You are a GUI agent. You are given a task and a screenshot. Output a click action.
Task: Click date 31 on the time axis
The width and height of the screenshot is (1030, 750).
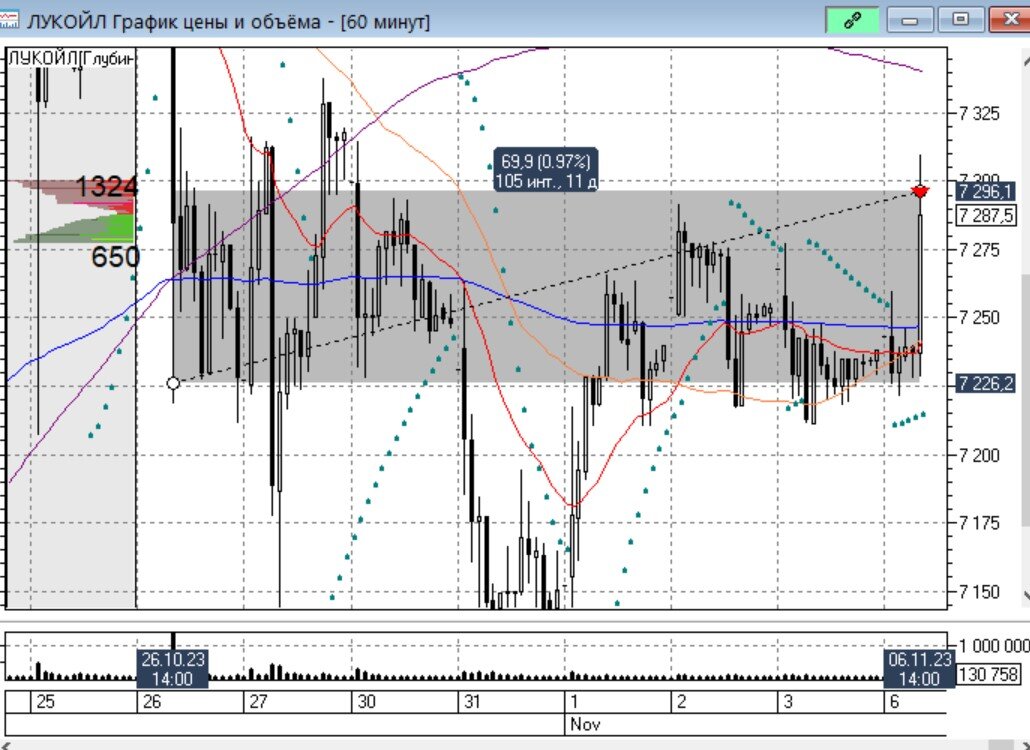click(x=472, y=701)
